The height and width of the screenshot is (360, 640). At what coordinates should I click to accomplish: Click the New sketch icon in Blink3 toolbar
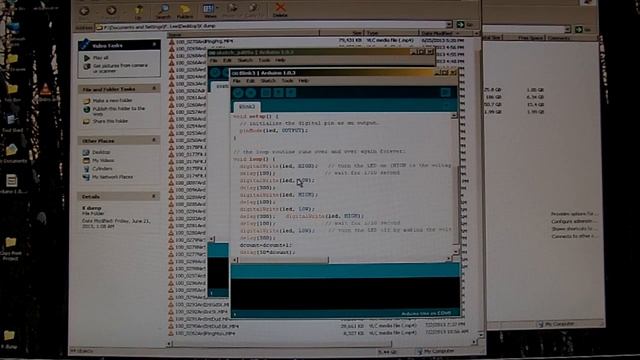coord(265,93)
